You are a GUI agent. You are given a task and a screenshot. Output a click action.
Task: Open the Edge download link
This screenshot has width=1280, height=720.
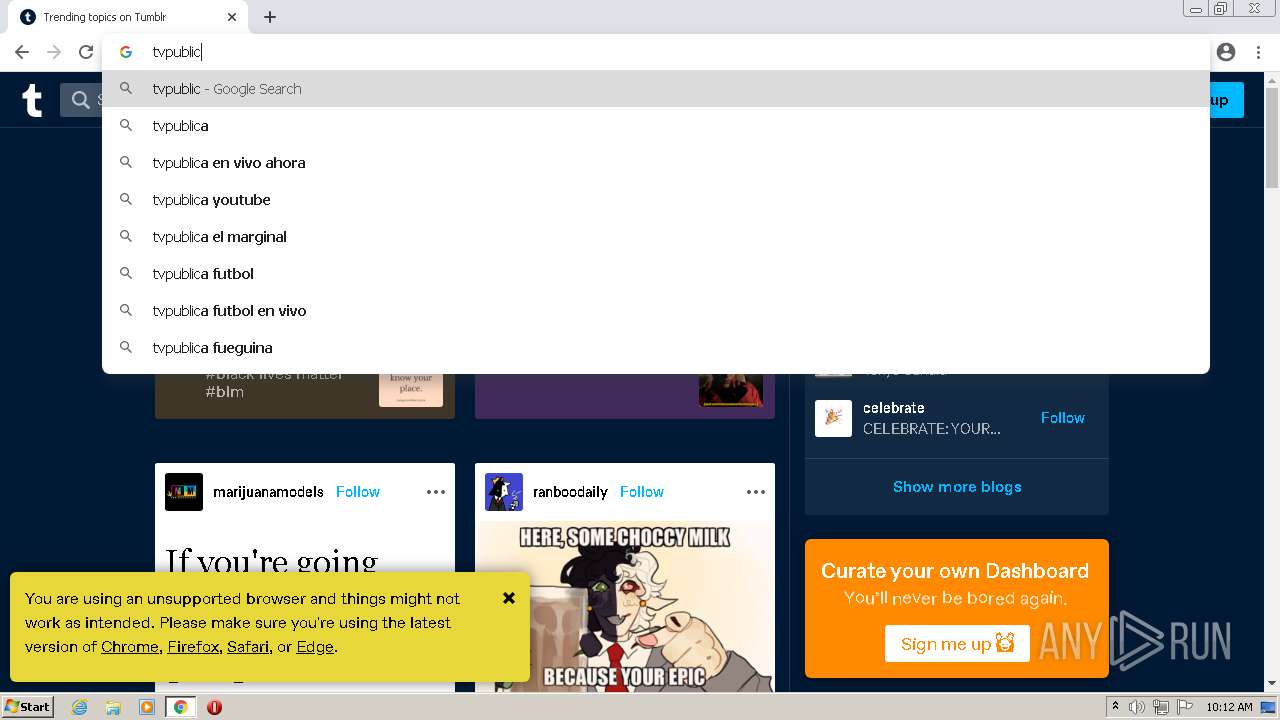(x=315, y=647)
